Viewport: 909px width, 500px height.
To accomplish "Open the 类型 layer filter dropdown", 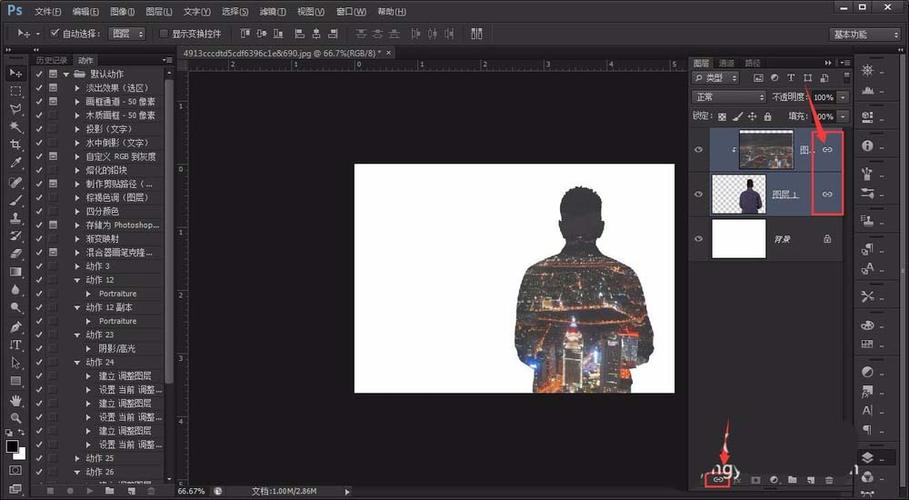I will tap(715, 78).
